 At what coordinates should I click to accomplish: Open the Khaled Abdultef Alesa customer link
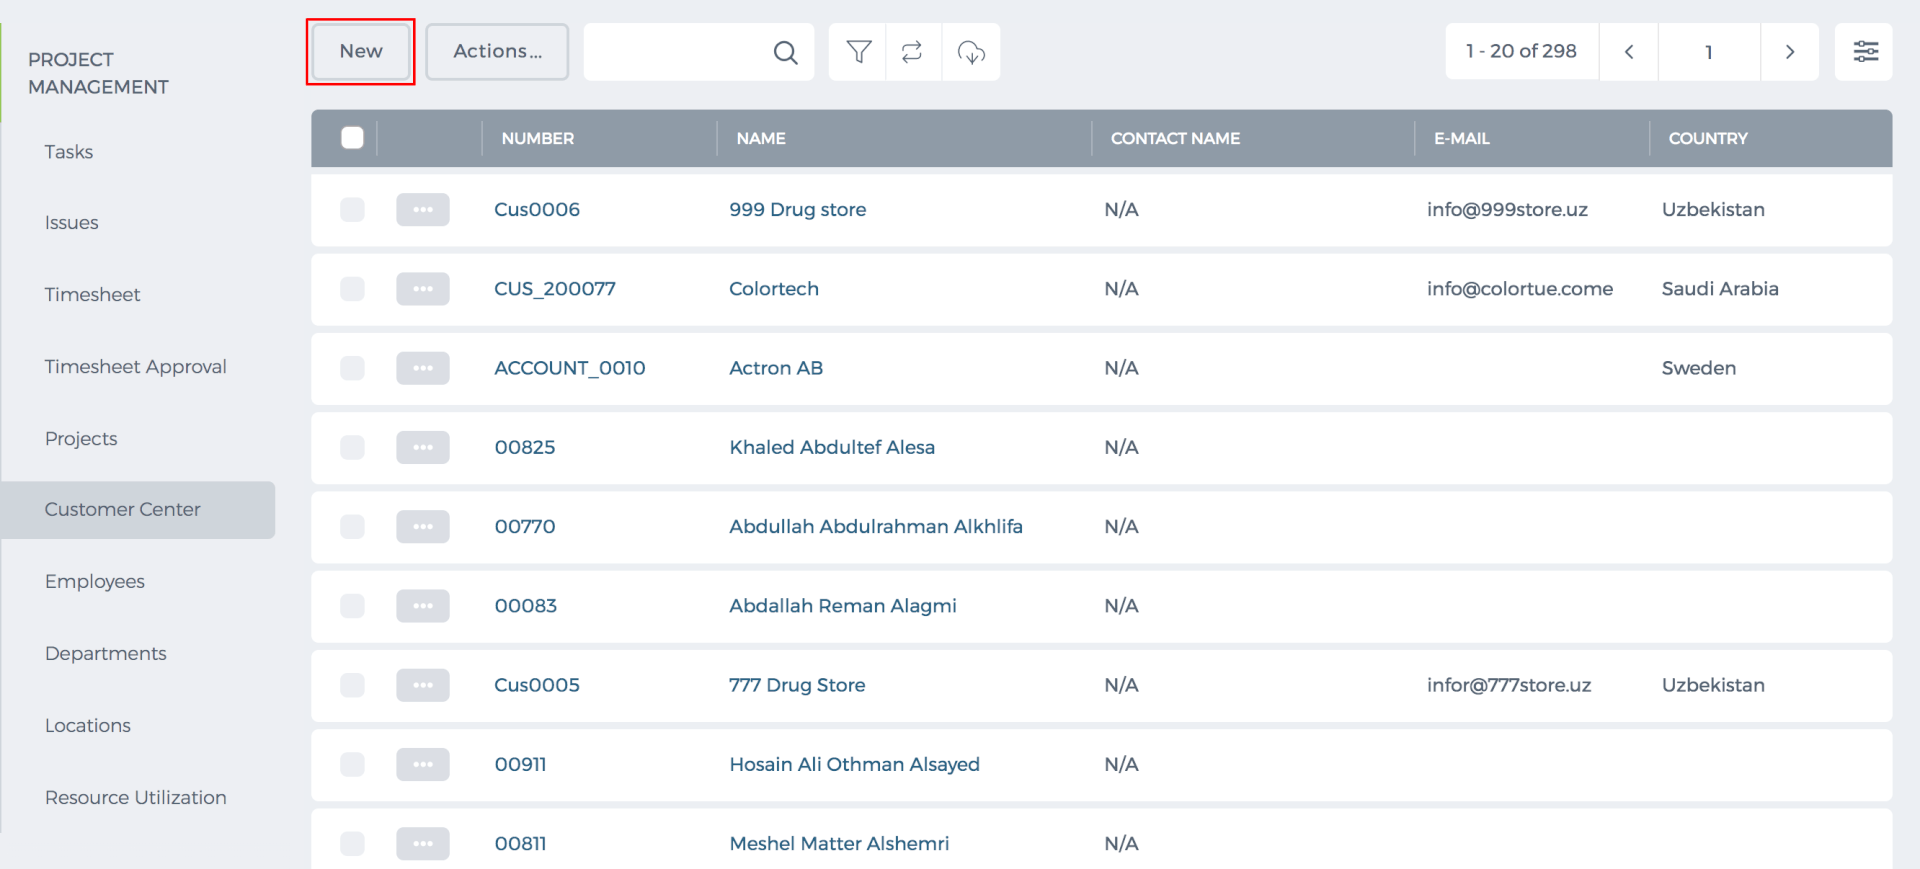click(832, 447)
